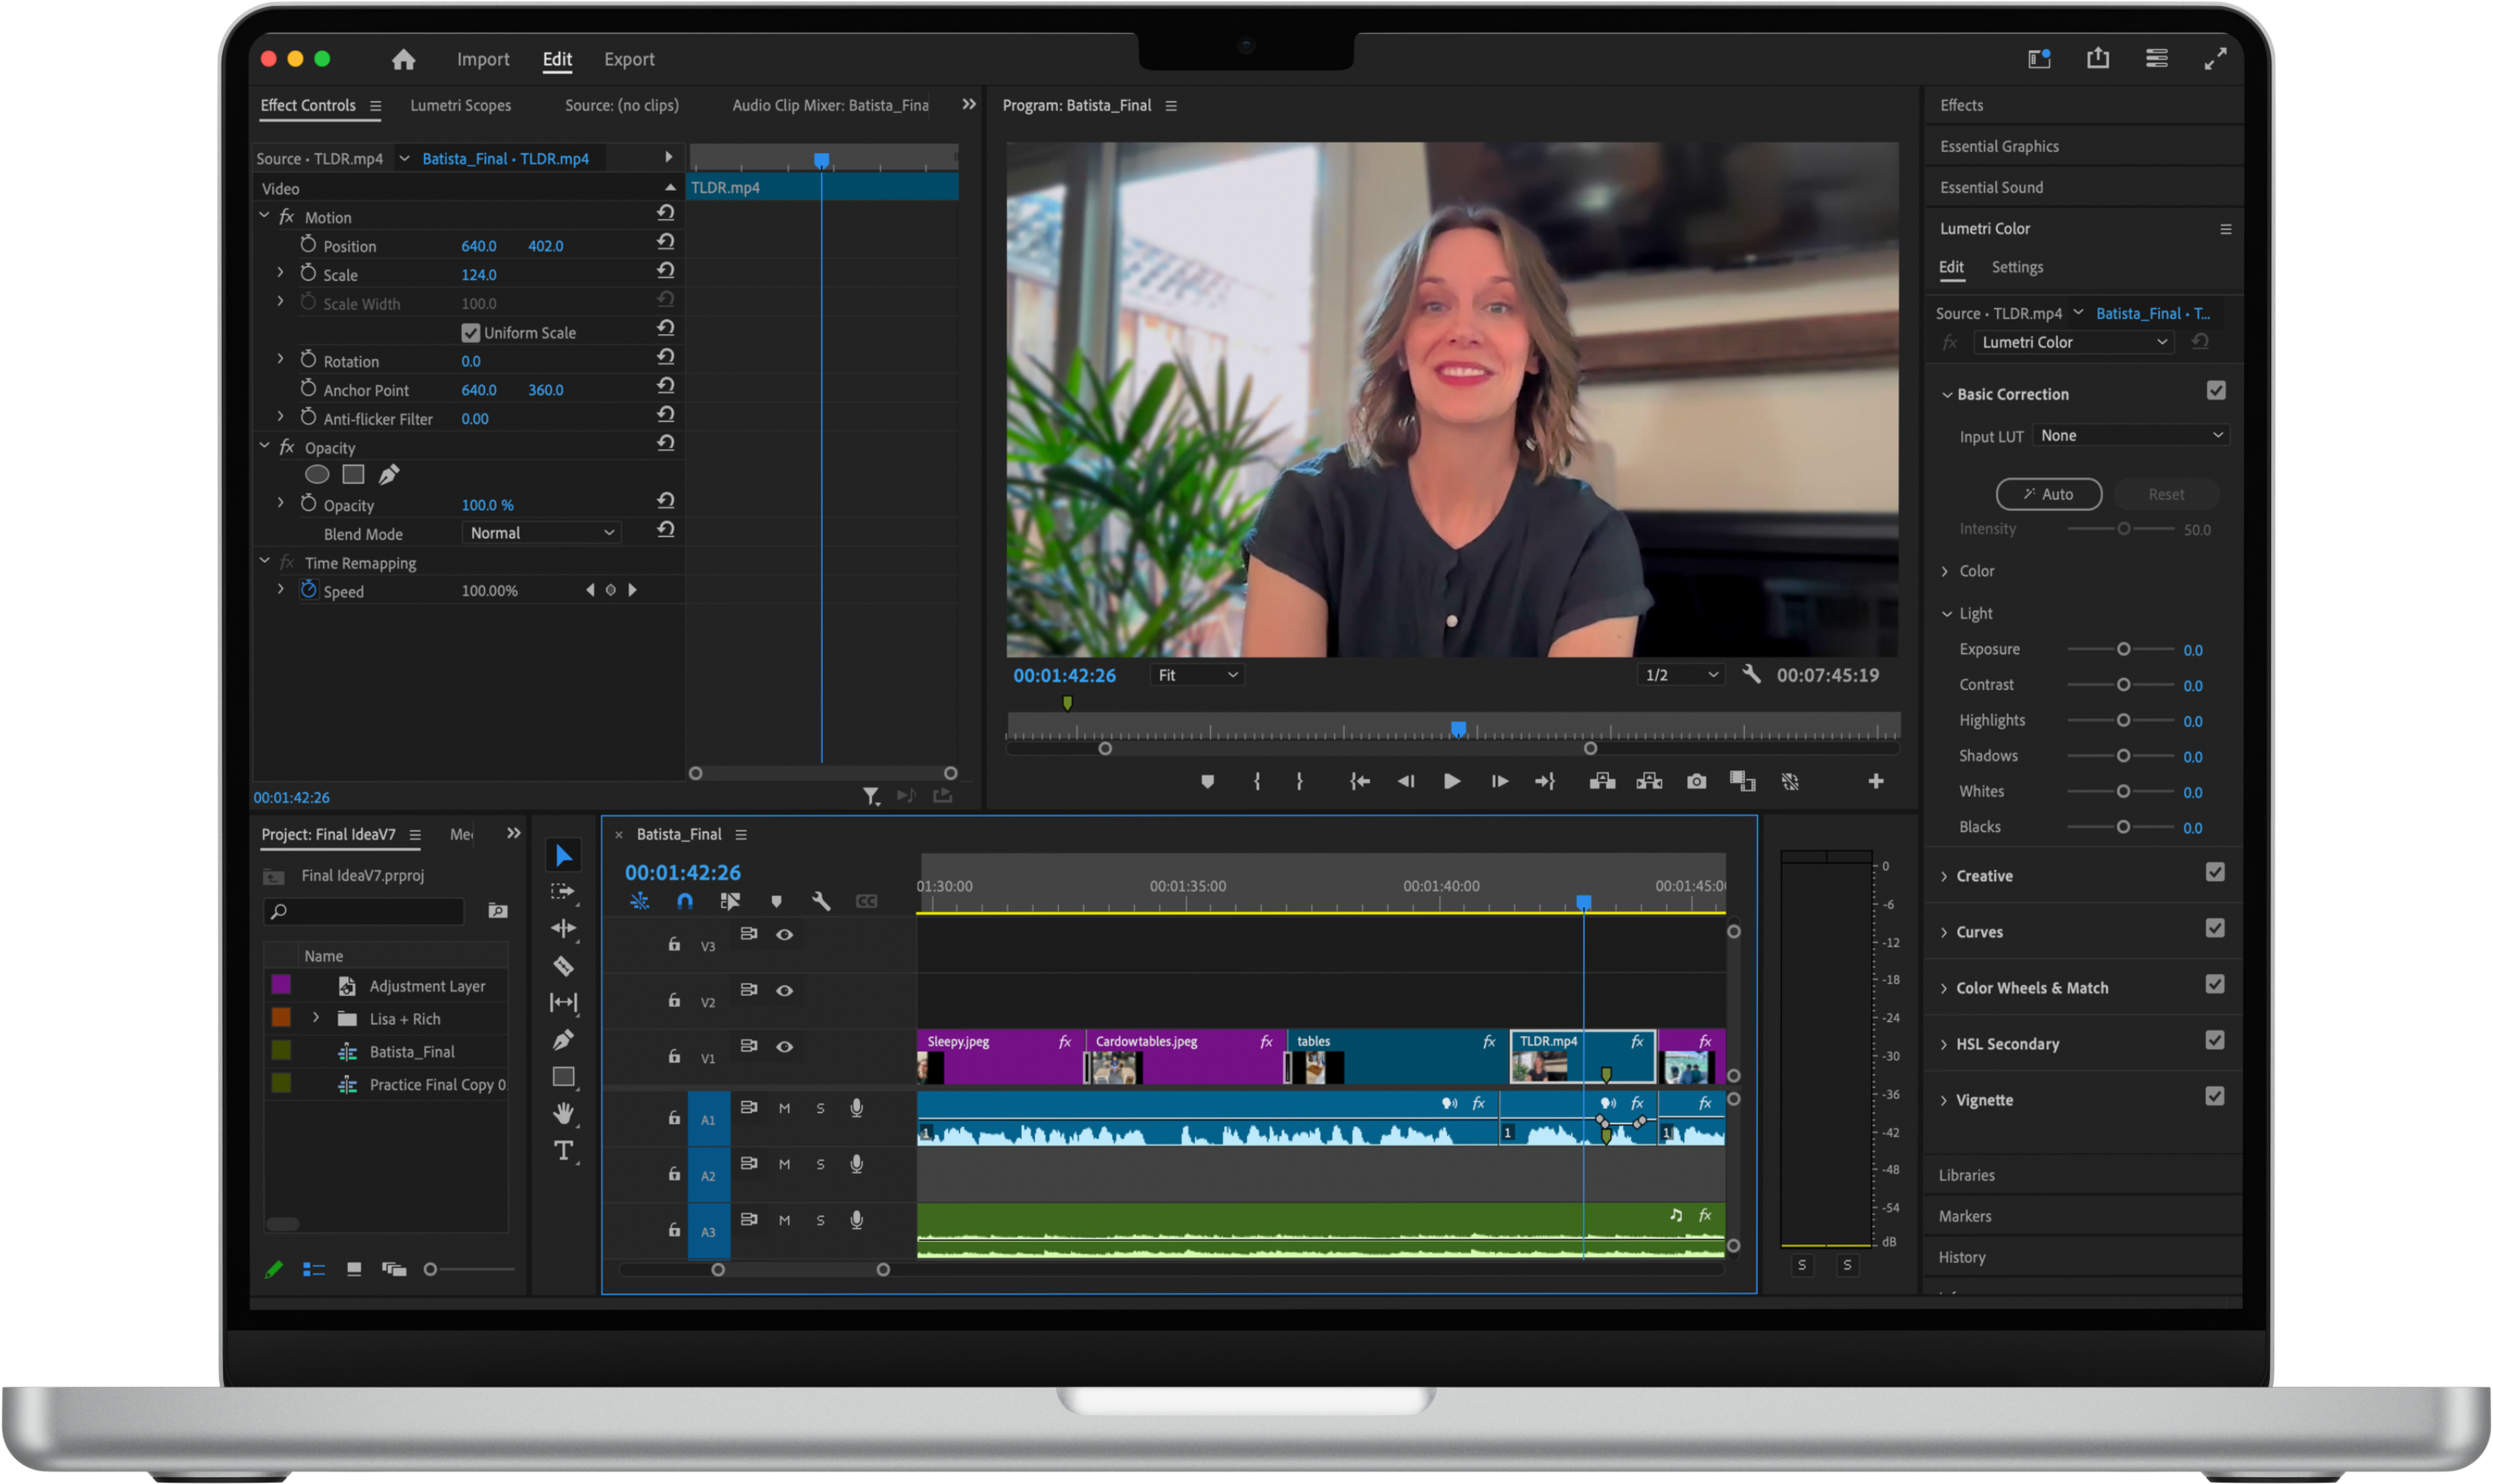This screenshot has width=2493, height=1484.
Task: Step back one frame
Action: tap(1406, 781)
